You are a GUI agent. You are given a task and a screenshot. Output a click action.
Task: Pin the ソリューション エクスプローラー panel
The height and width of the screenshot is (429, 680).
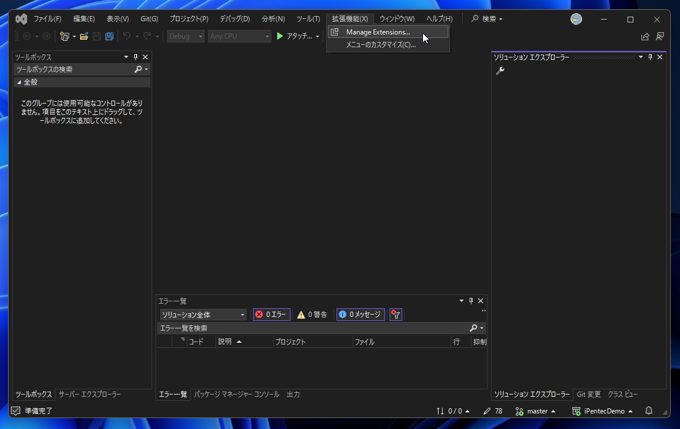tap(650, 57)
